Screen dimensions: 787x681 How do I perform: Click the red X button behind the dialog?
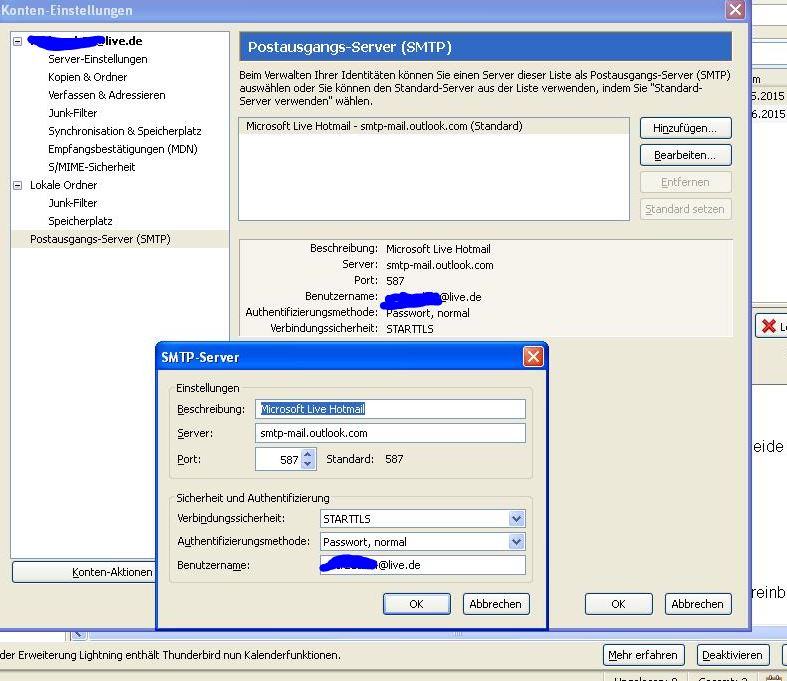770,327
